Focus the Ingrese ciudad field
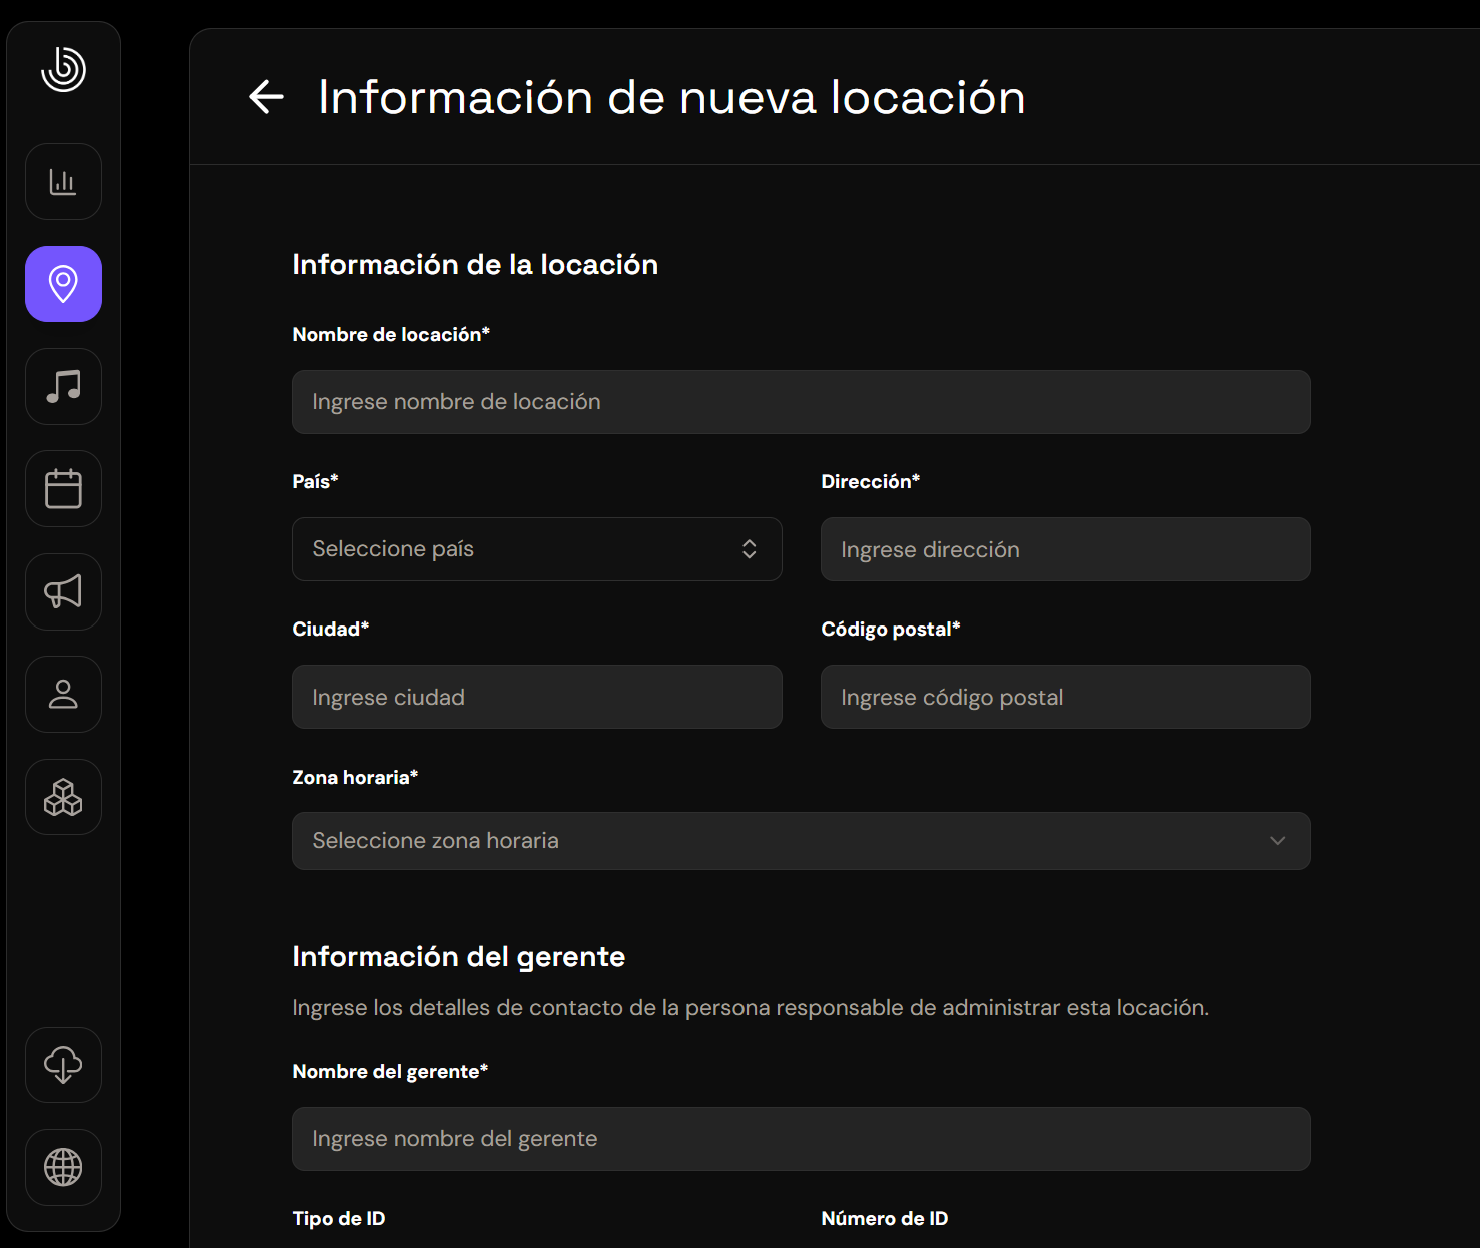The width and height of the screenshot is (1480, 1248). pyautogui.click(x=537, y=697)
